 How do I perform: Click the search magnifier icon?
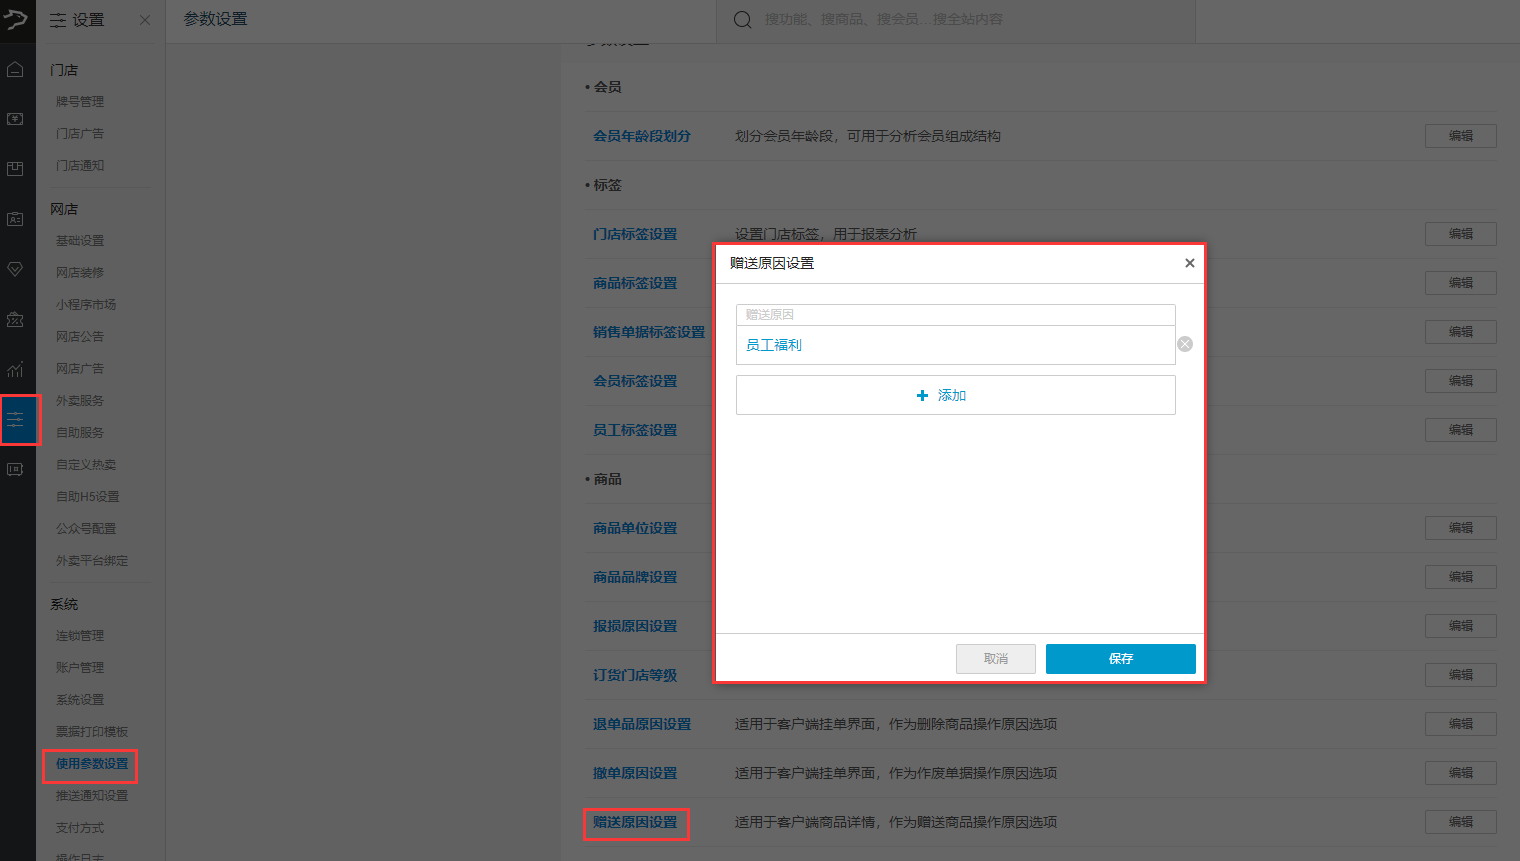pyautogui.click(x=742, y=20)
